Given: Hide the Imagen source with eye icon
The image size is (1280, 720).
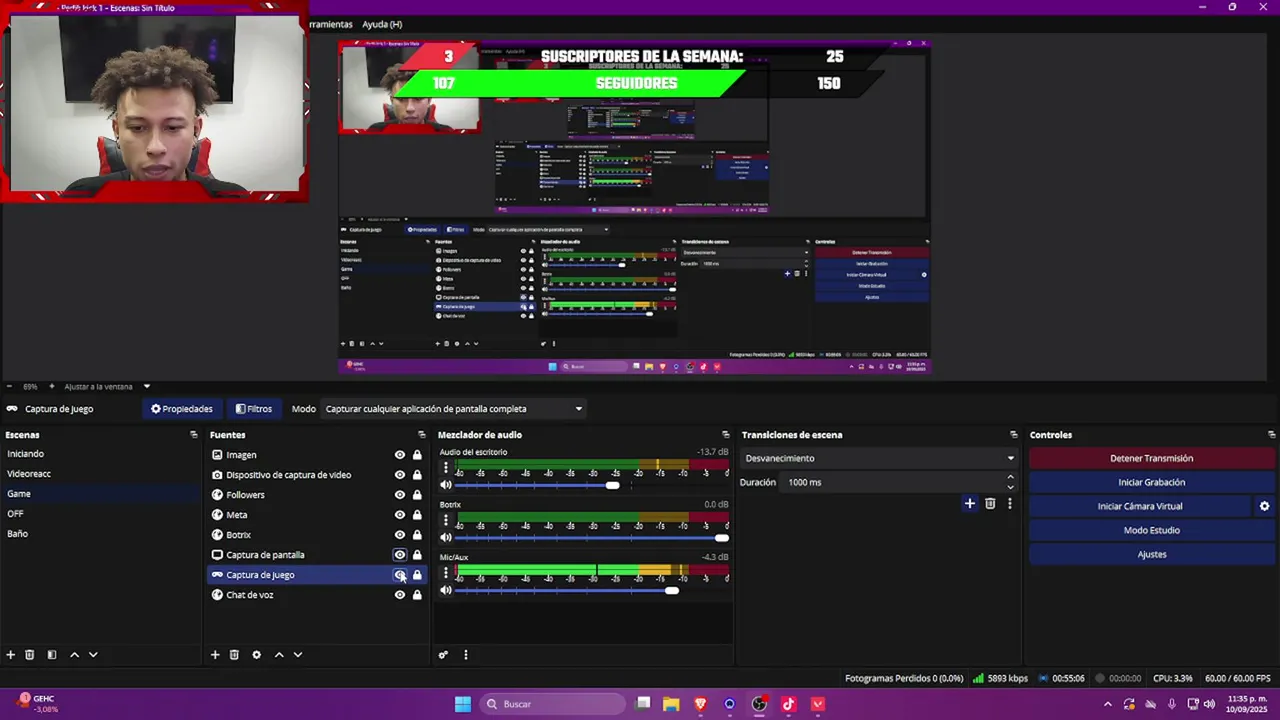Looking at the screenshot, I should 400,455.
